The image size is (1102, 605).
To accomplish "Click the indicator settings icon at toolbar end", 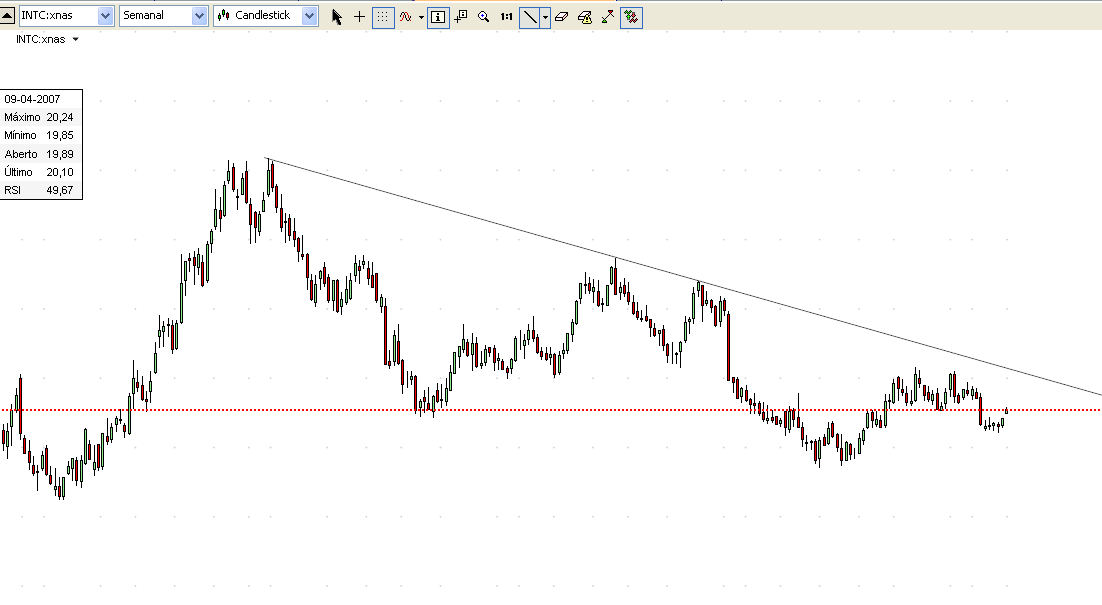I will [629, 17].
